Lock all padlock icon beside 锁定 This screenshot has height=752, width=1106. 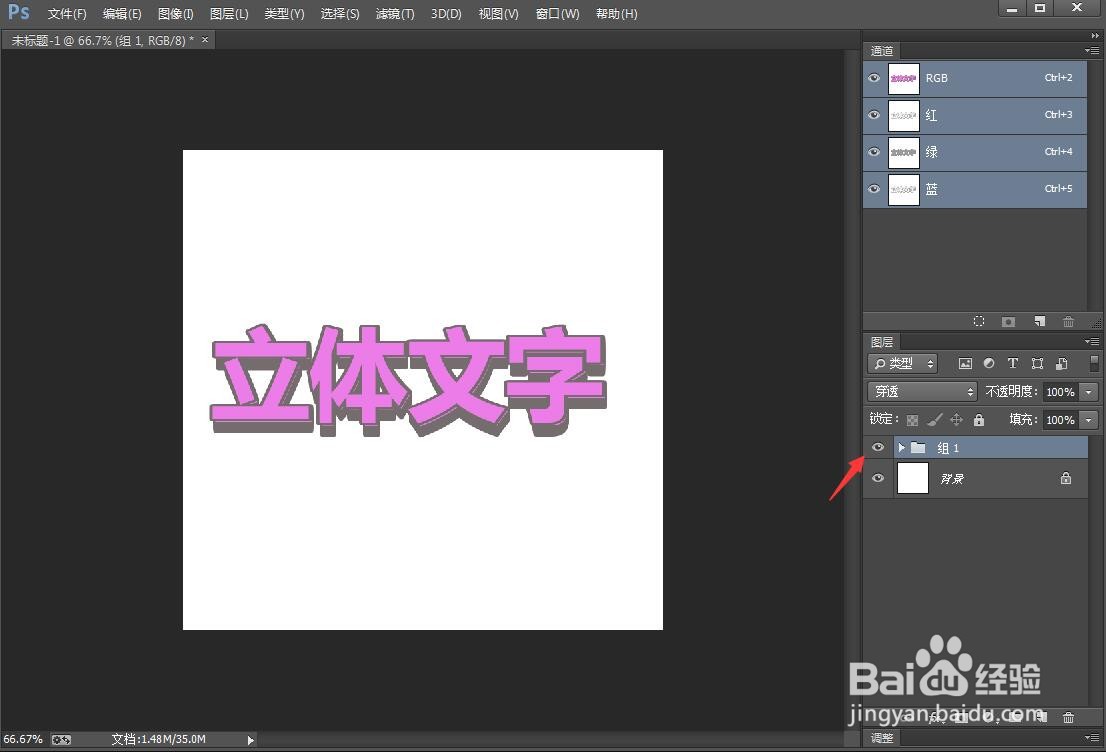tap(978, 420)
